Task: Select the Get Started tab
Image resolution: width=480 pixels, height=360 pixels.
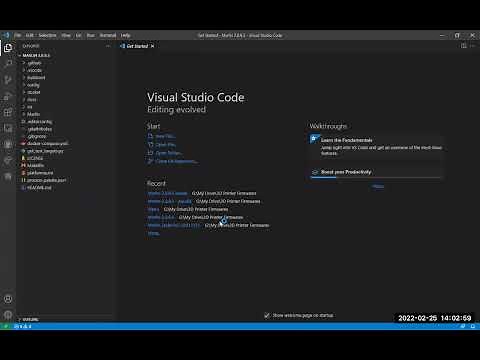Action: point(137,46)
